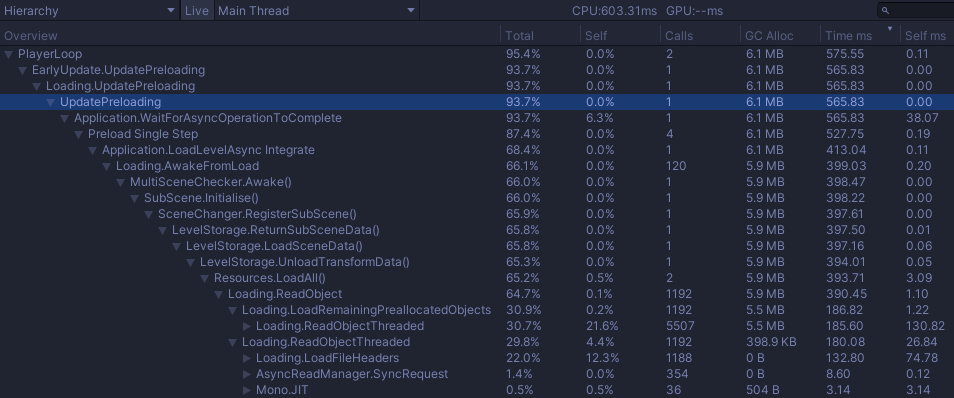This screenshot has height=398, width=954.
Task: Collapse Application.LoadLevelAsync Integrate row
Action: 92,150
